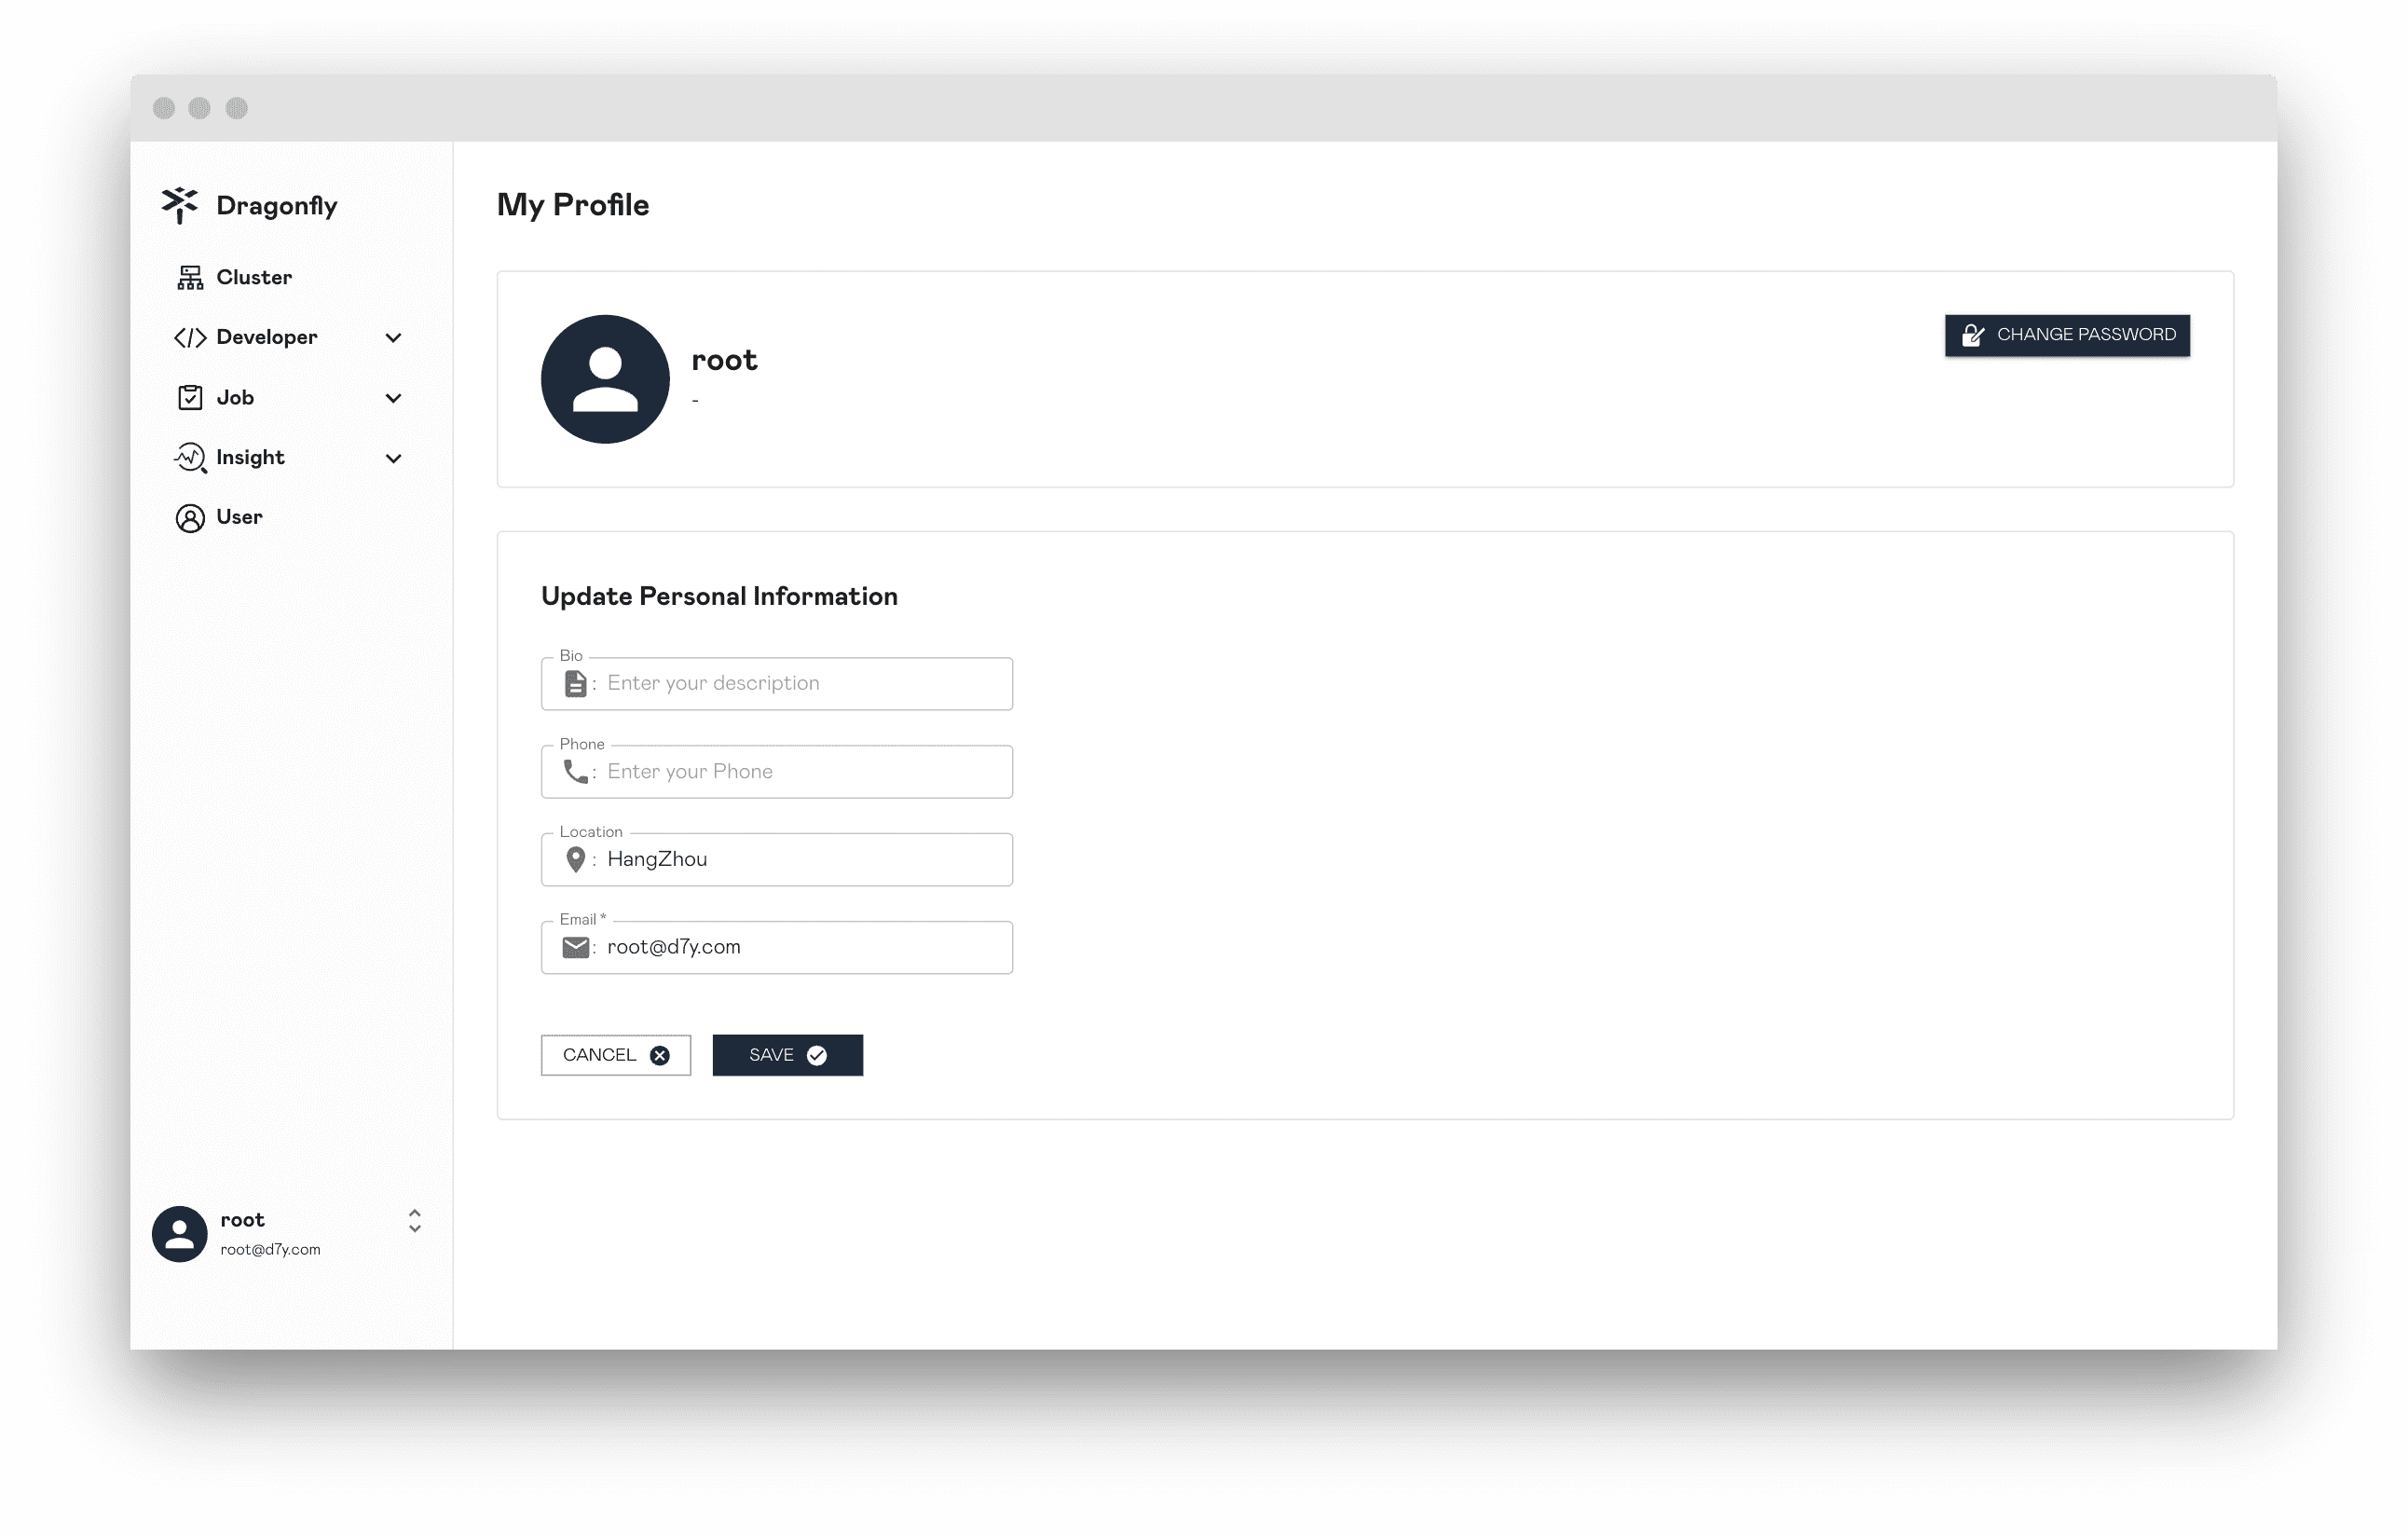Click the Developer menu icon
Screen dimensions: 2408x1536
[x=188, y=336]
